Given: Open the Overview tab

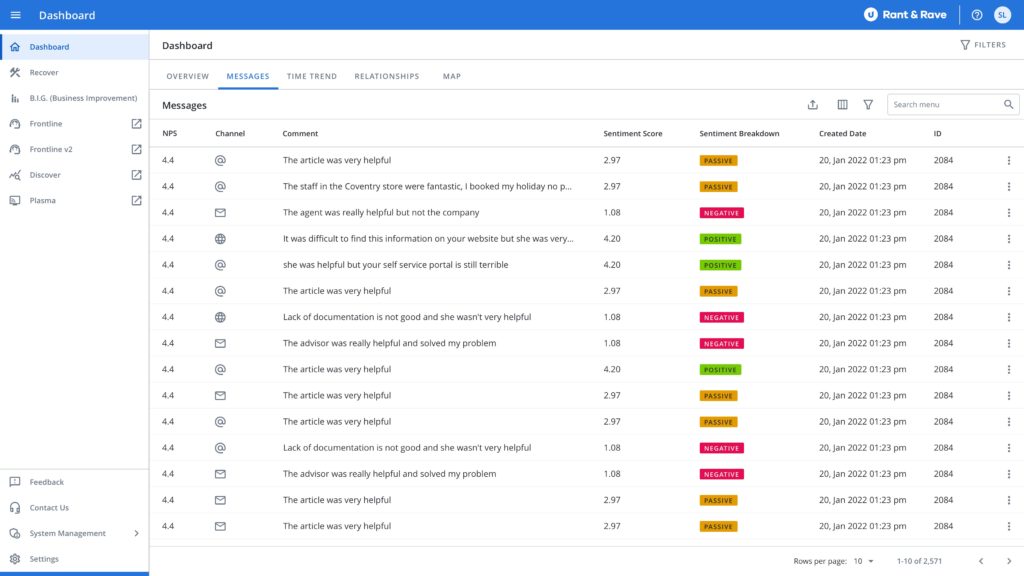Looking at the screenshot, I should [187, 76].
